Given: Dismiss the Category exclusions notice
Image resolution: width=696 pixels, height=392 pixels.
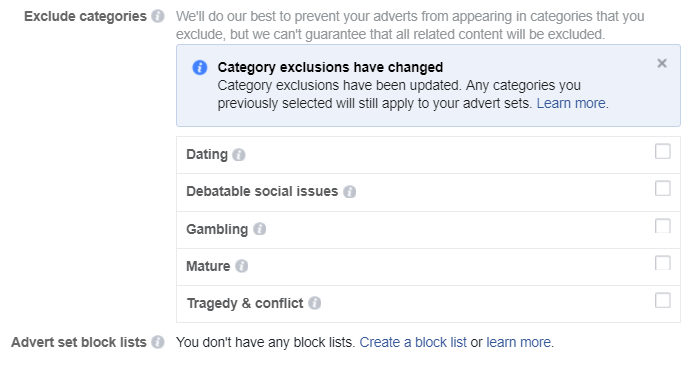Looking at the screenshot, I should [662, 63].
